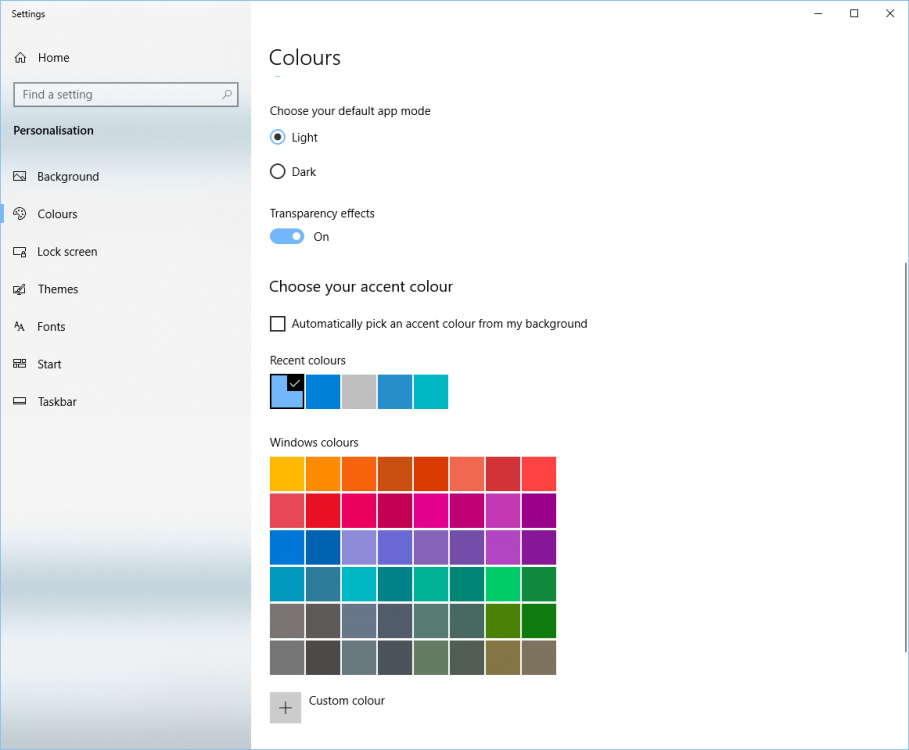This screenshot has height=750, width=909.
Task: Pick the grey recent colour swatch
Action: click(x=359, y=392)
